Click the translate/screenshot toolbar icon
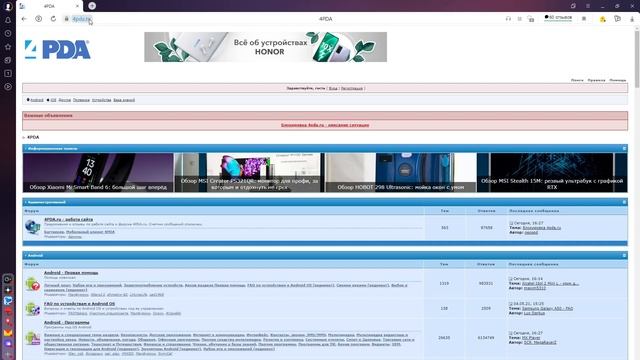Image resolution: width=640 pixels, height=360 pixels. click(531, 19)
